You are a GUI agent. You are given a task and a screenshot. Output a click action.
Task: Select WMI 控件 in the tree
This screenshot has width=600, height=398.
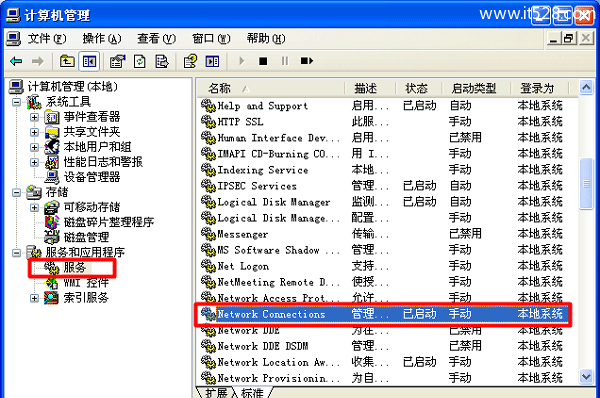pyautogui.click(x=86, y=283)
